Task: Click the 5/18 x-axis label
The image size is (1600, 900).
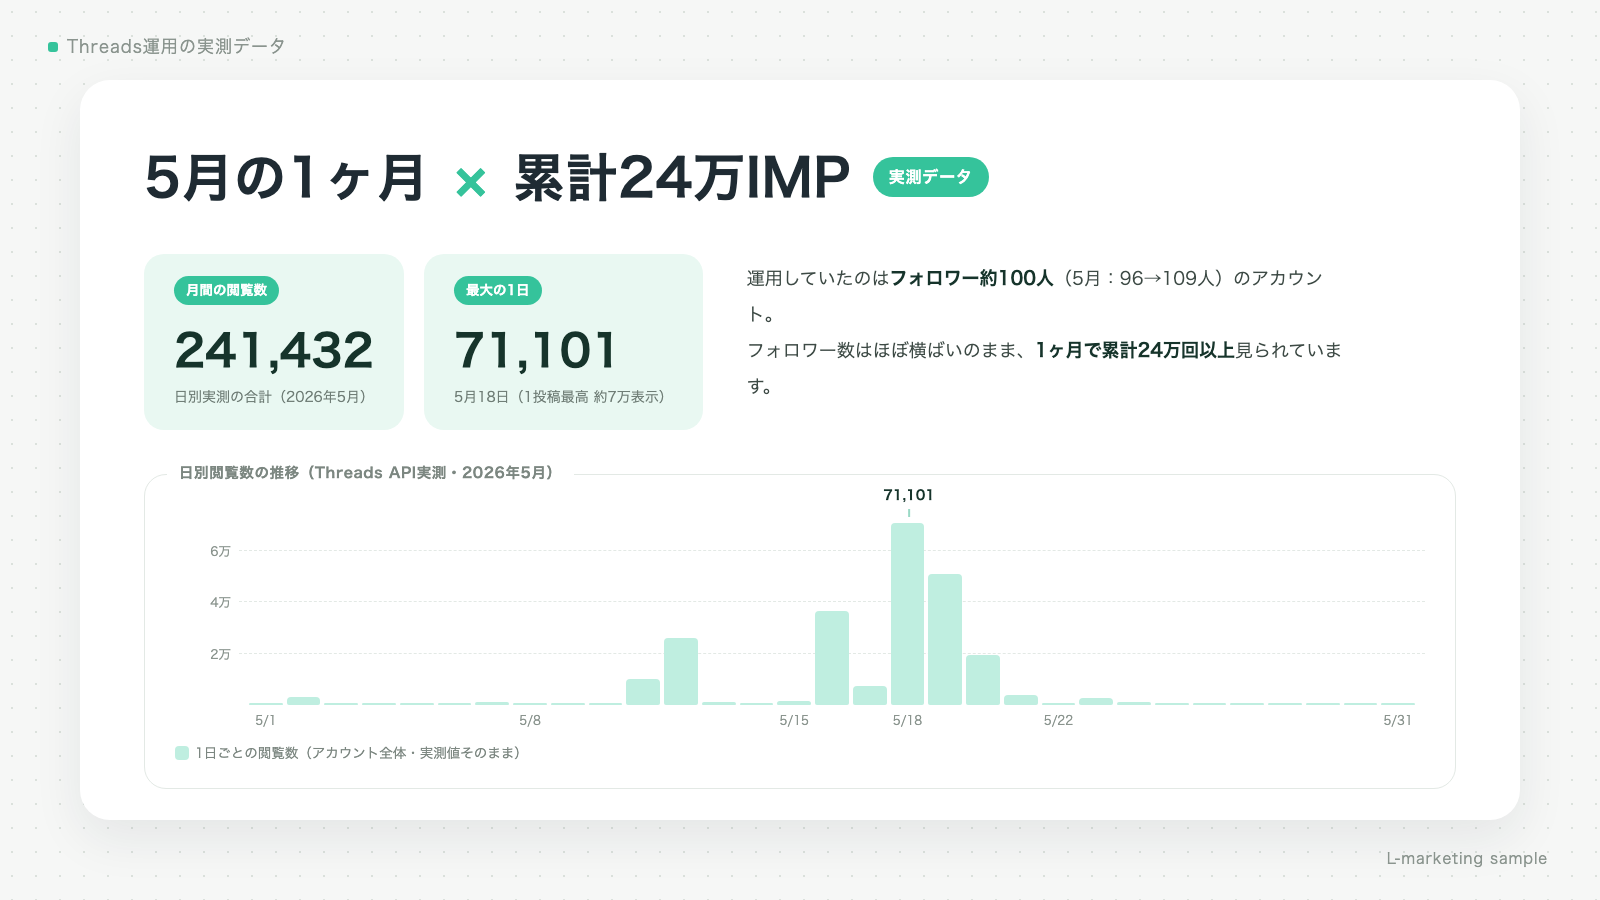Action: (907, 720)
